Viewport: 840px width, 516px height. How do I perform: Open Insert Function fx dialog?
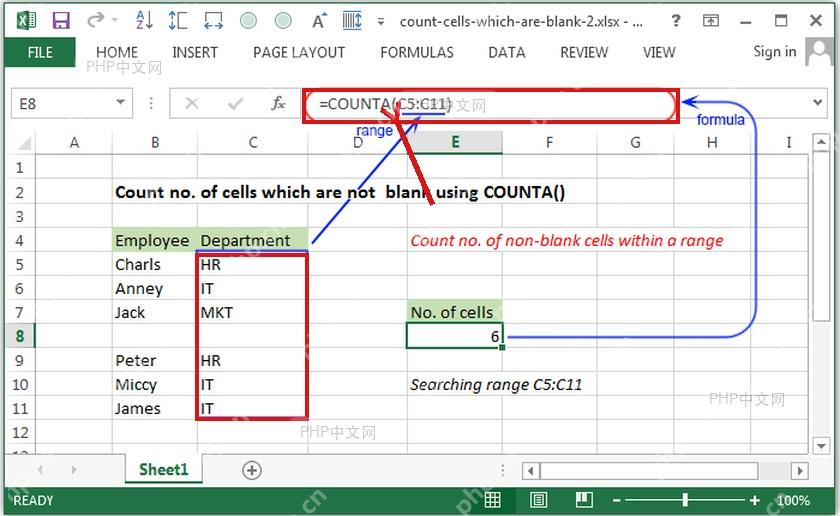(x=278, y=103)
